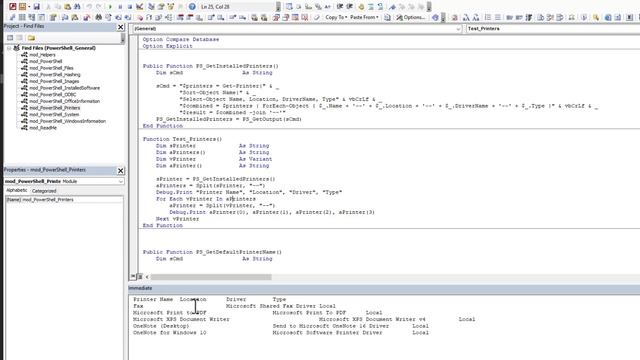Click the yellow search magnifier icon at toolbar right

click(x=596, y=17)
